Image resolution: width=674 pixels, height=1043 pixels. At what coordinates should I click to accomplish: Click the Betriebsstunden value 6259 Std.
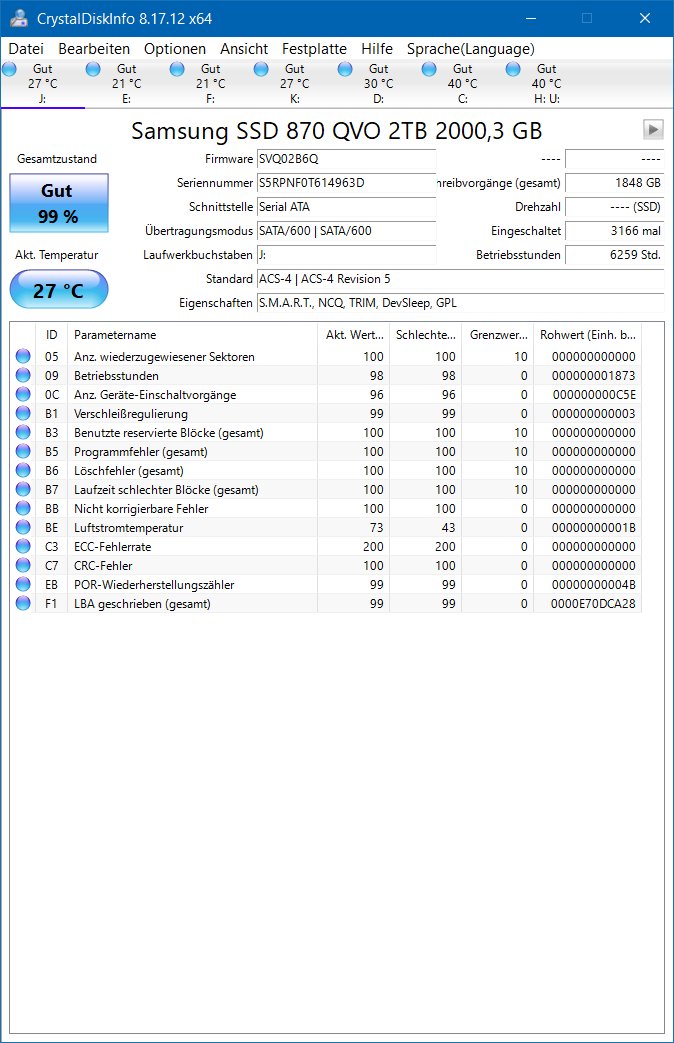[x=615, y=255]
